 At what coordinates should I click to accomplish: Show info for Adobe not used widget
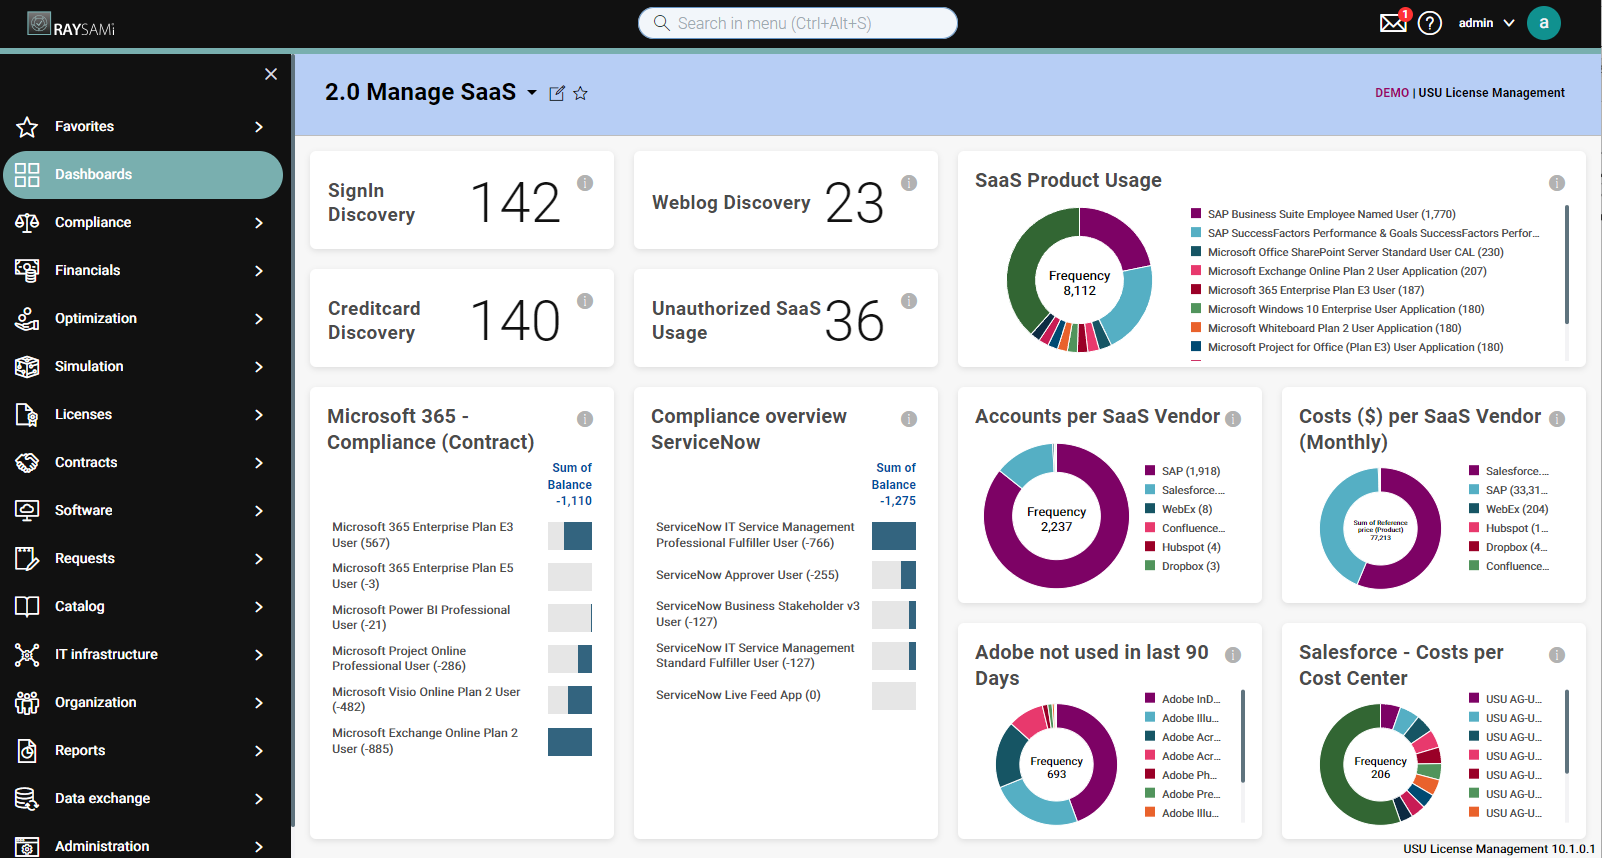1233,655
